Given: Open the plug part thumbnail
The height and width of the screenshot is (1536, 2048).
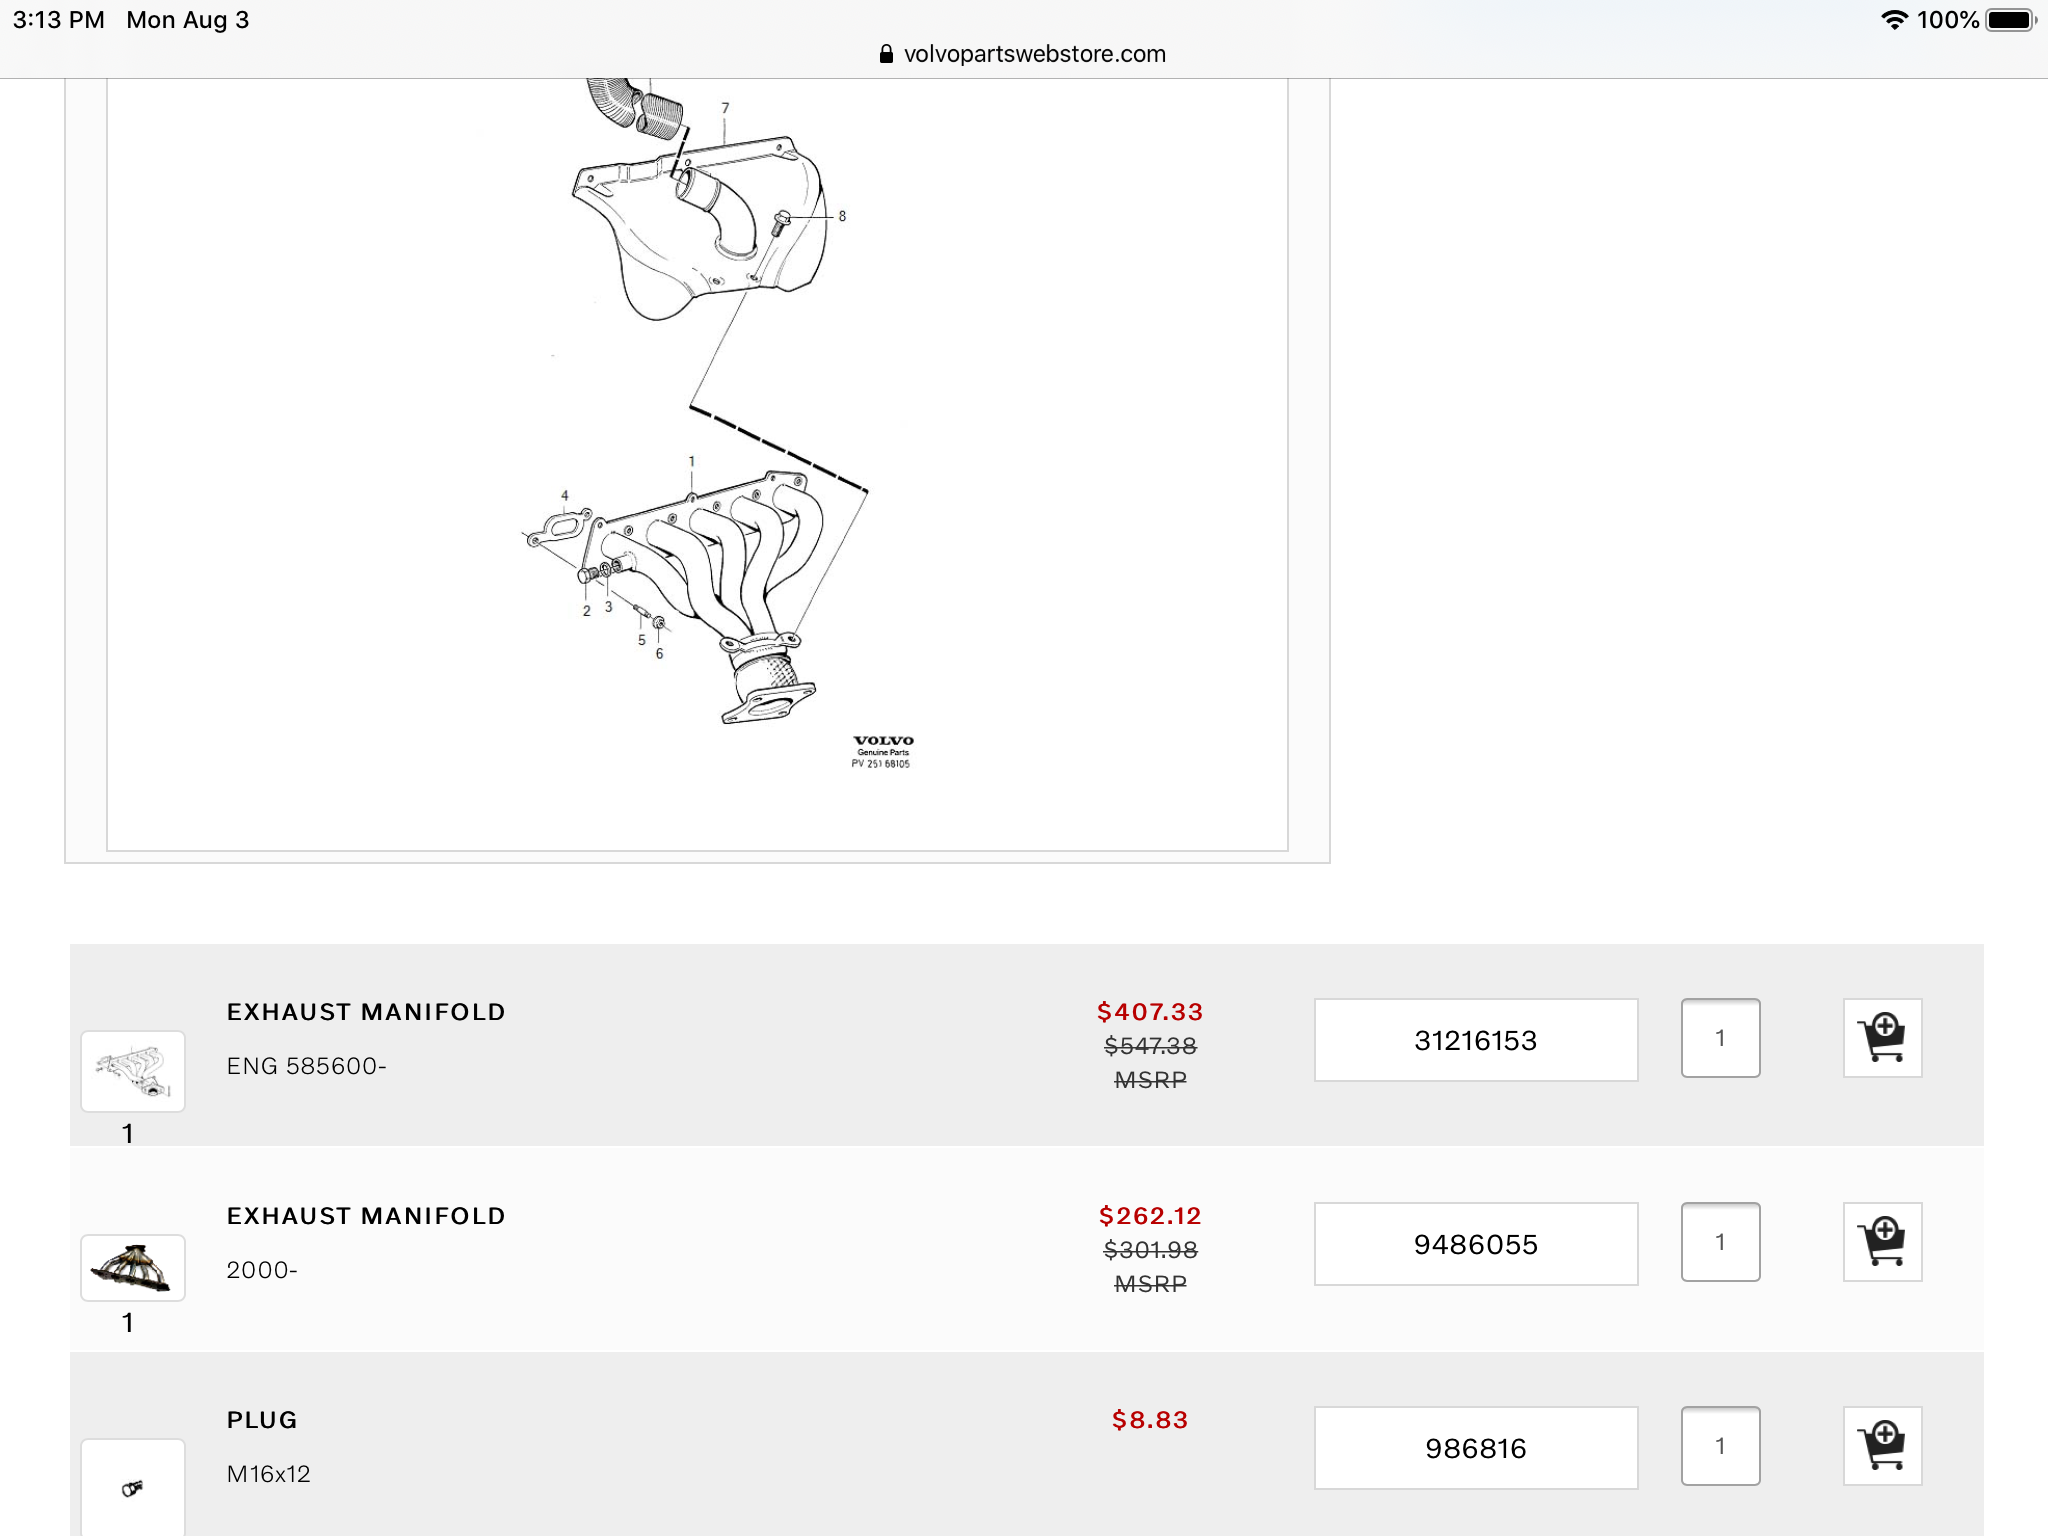Looking at the screenshot, I should [133, 1488].
